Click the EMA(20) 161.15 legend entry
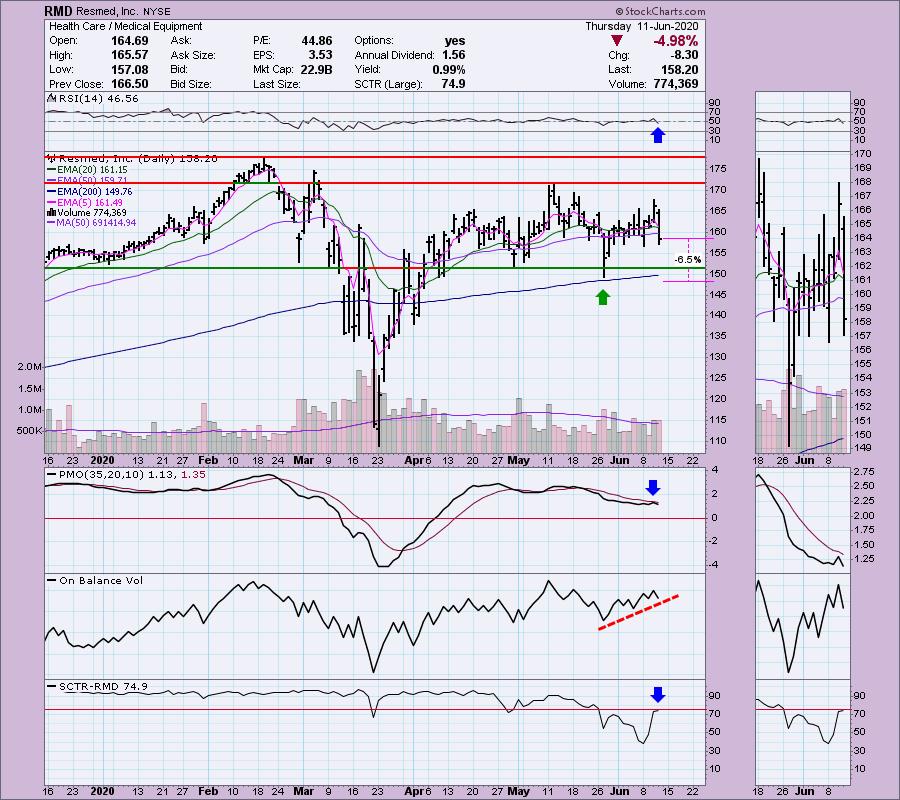The image size is (900, 800). 87,170
